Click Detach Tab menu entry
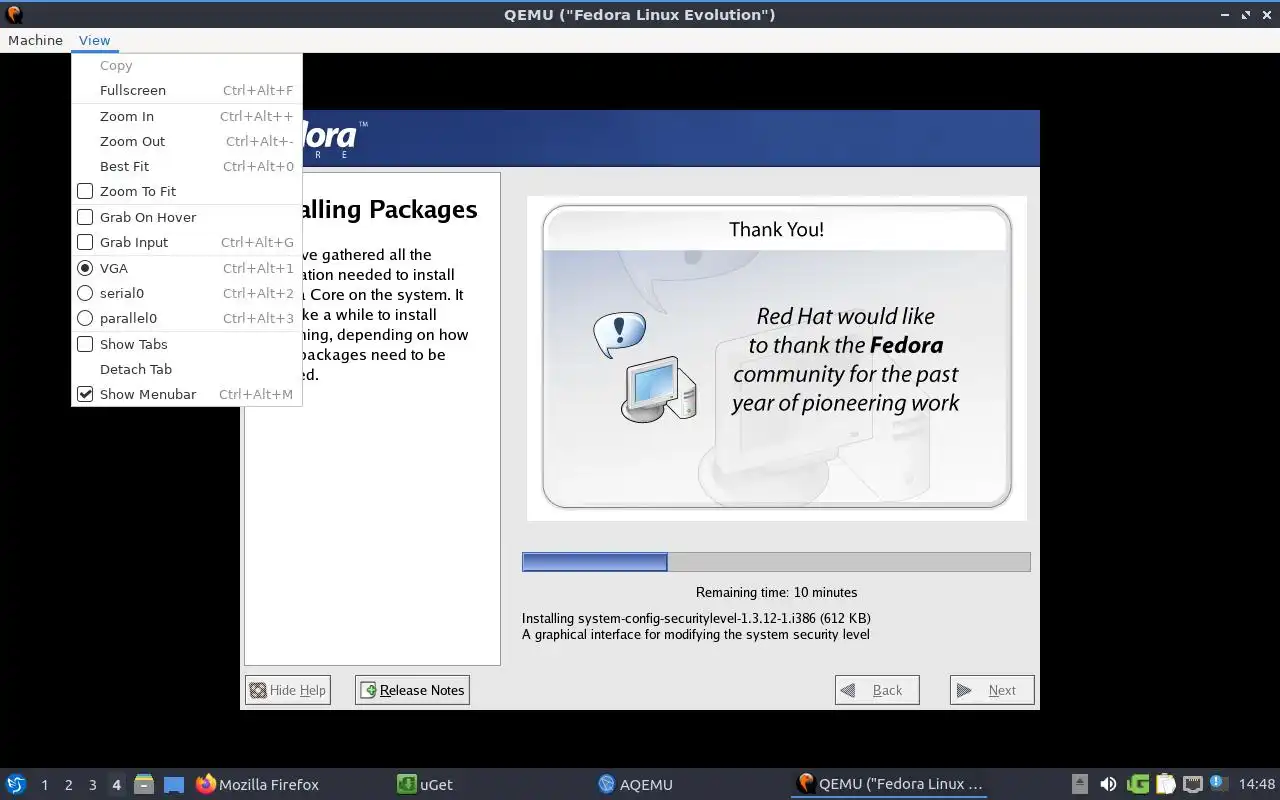 click(x=186, y=369)
